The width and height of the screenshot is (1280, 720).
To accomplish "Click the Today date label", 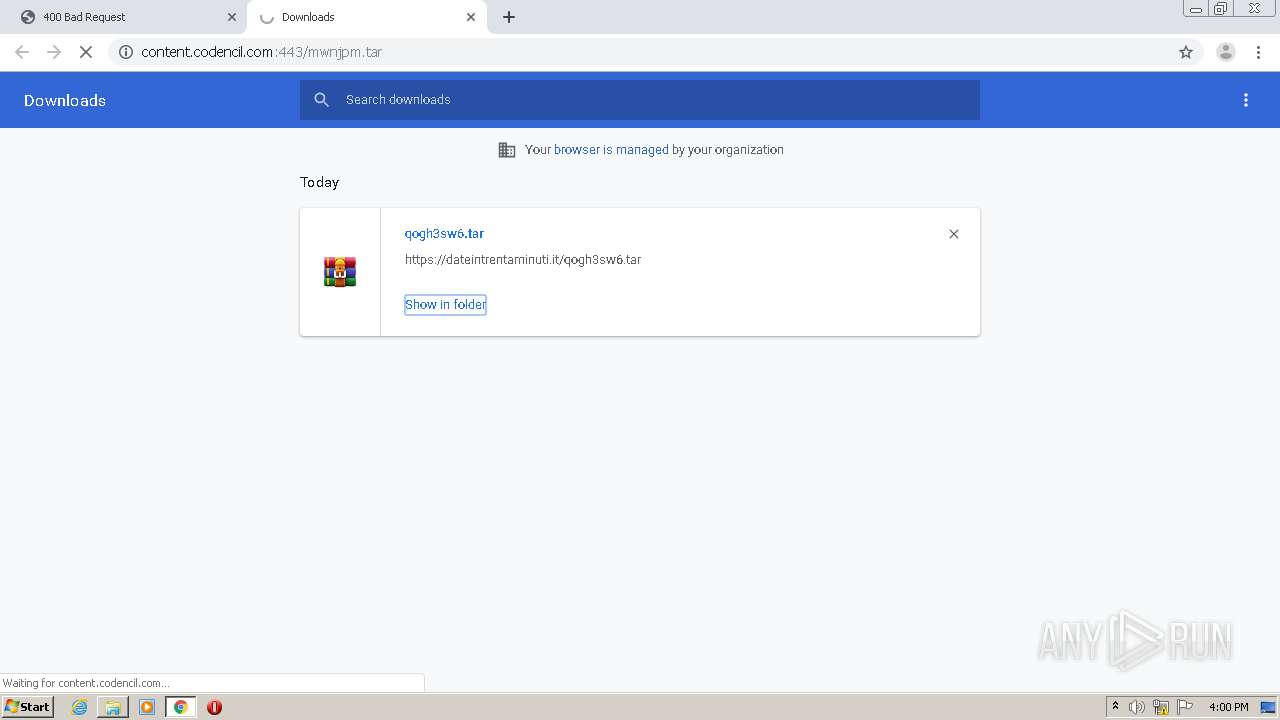I will click(320, 182).
